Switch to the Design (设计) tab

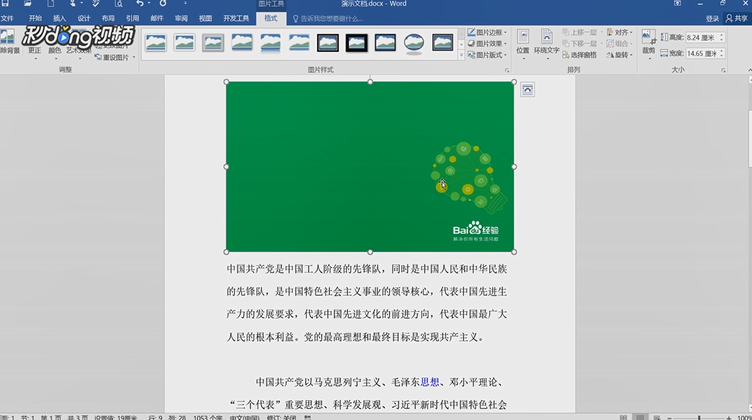coord(84,18)
